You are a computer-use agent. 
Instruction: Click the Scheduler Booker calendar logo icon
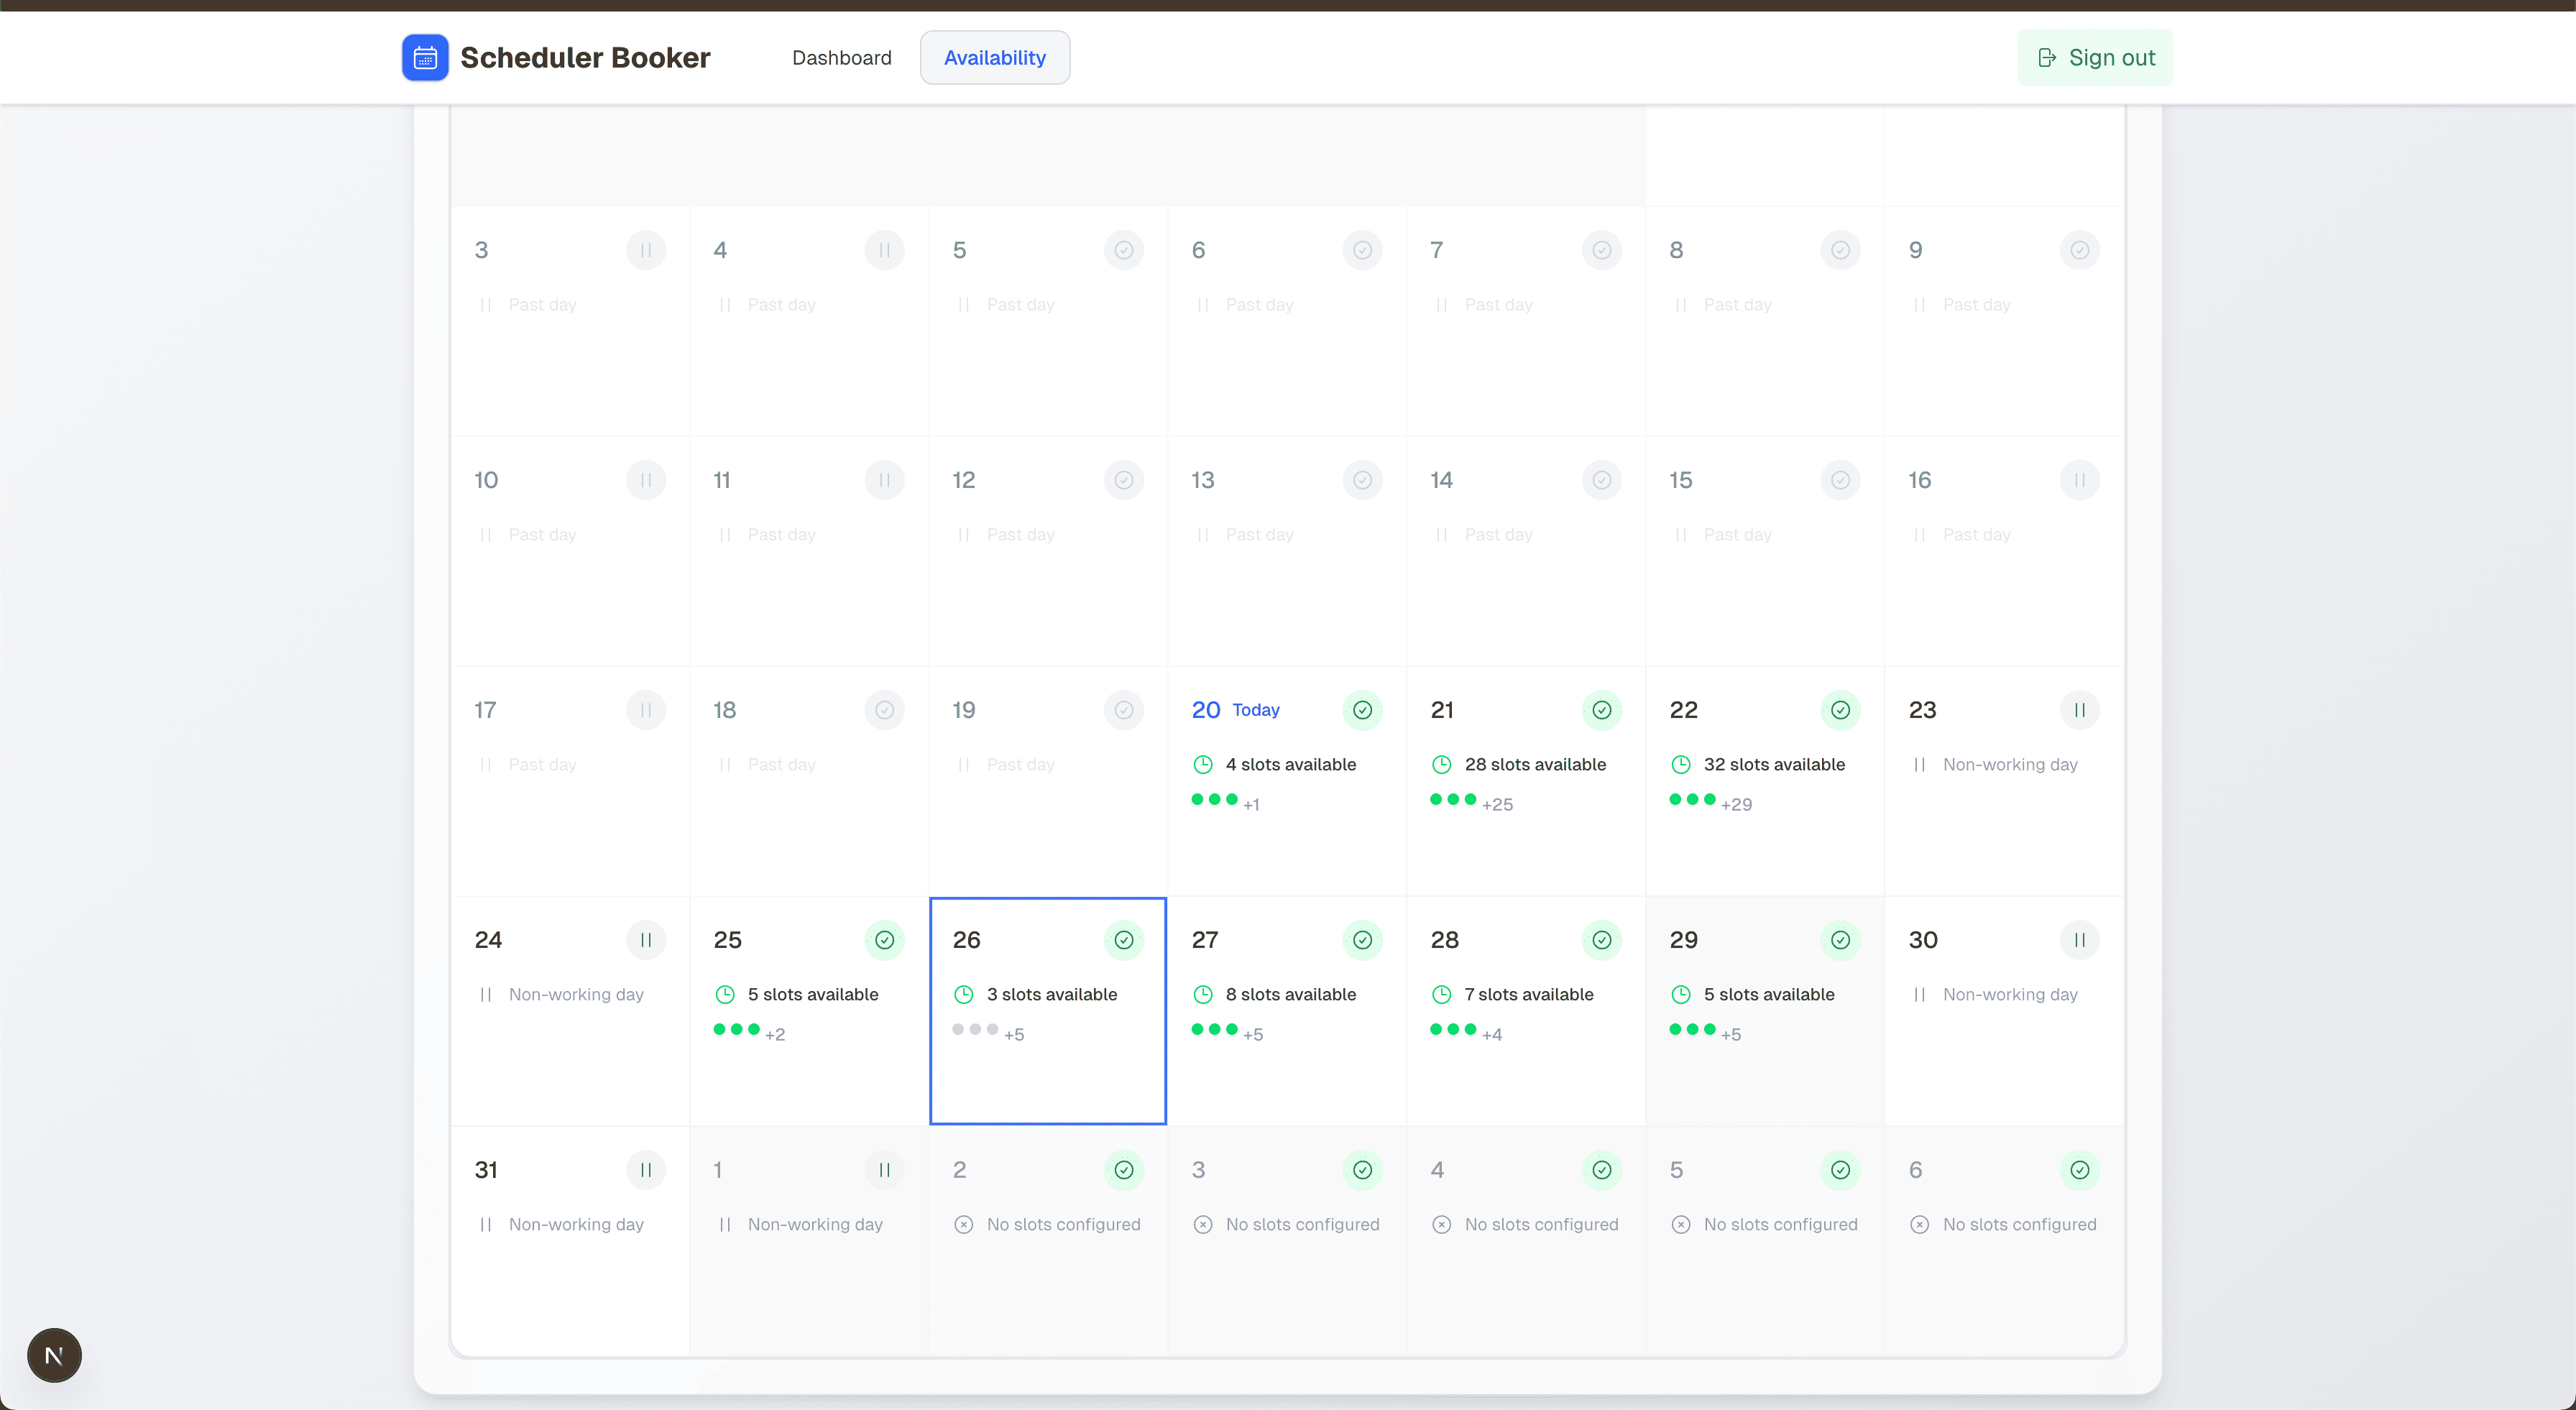[x=424, y=57]
